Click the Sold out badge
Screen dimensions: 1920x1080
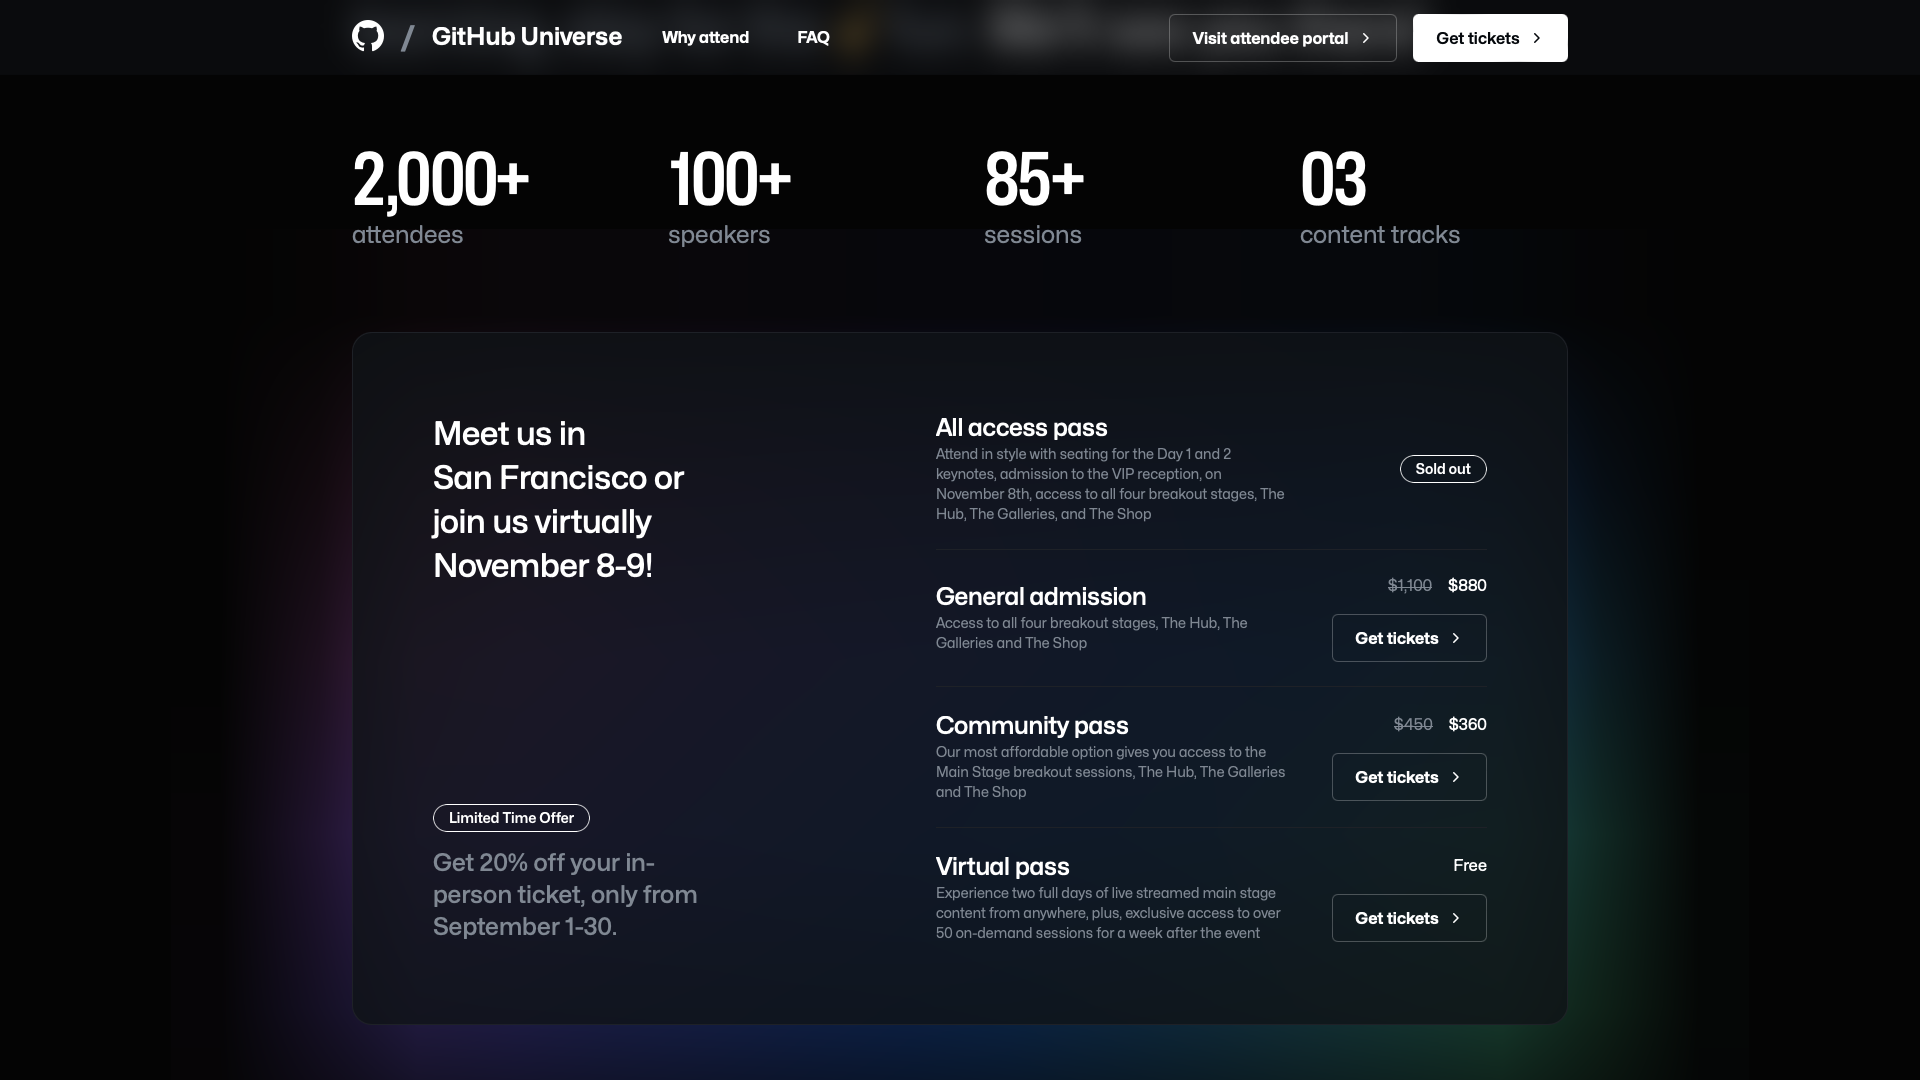pyautogui.click(x=1443, y=469)
